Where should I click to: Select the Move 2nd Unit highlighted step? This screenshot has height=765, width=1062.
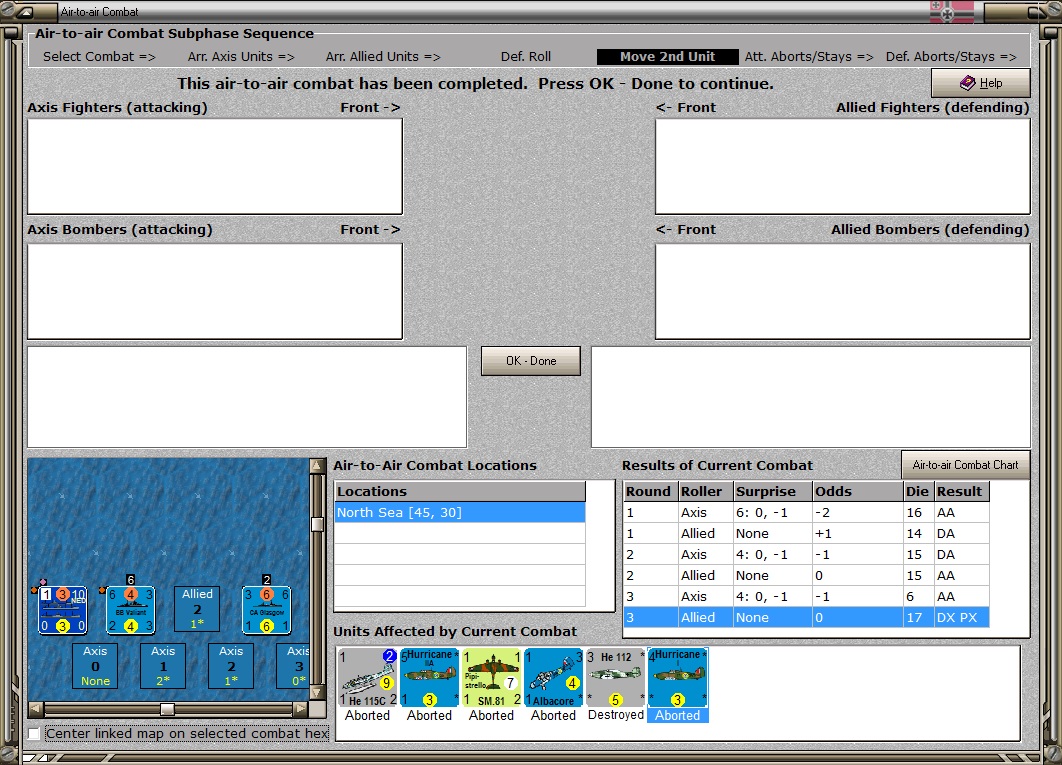pyautogui.click(x=667, y=57)
